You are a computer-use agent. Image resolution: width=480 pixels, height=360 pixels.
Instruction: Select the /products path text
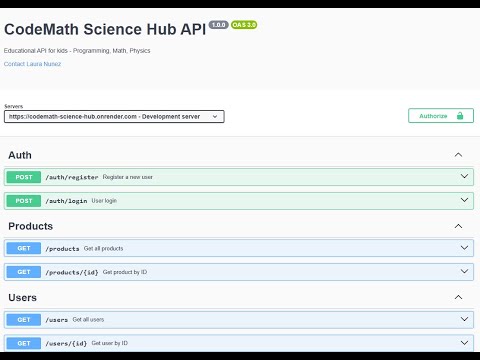62,249
